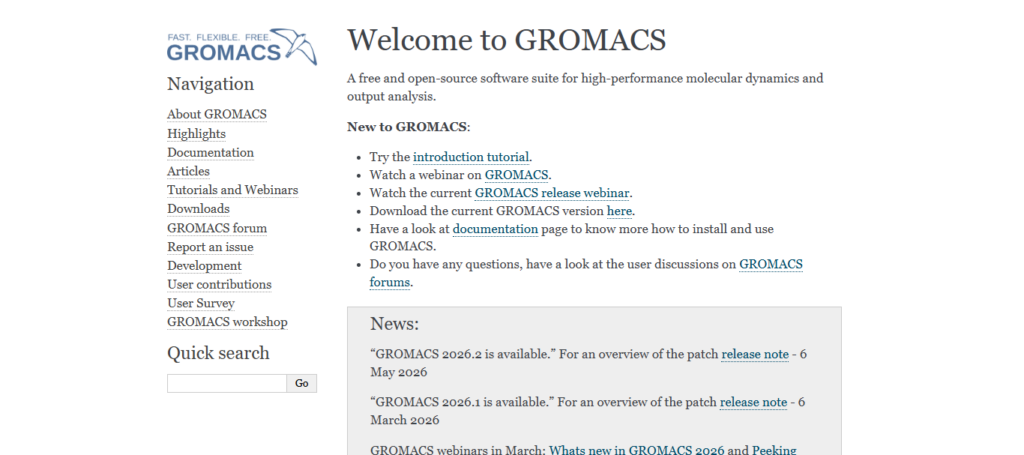Click the Quick search heading
The width and height of the screenshot is (1024, 455).
tap(218, 353)
